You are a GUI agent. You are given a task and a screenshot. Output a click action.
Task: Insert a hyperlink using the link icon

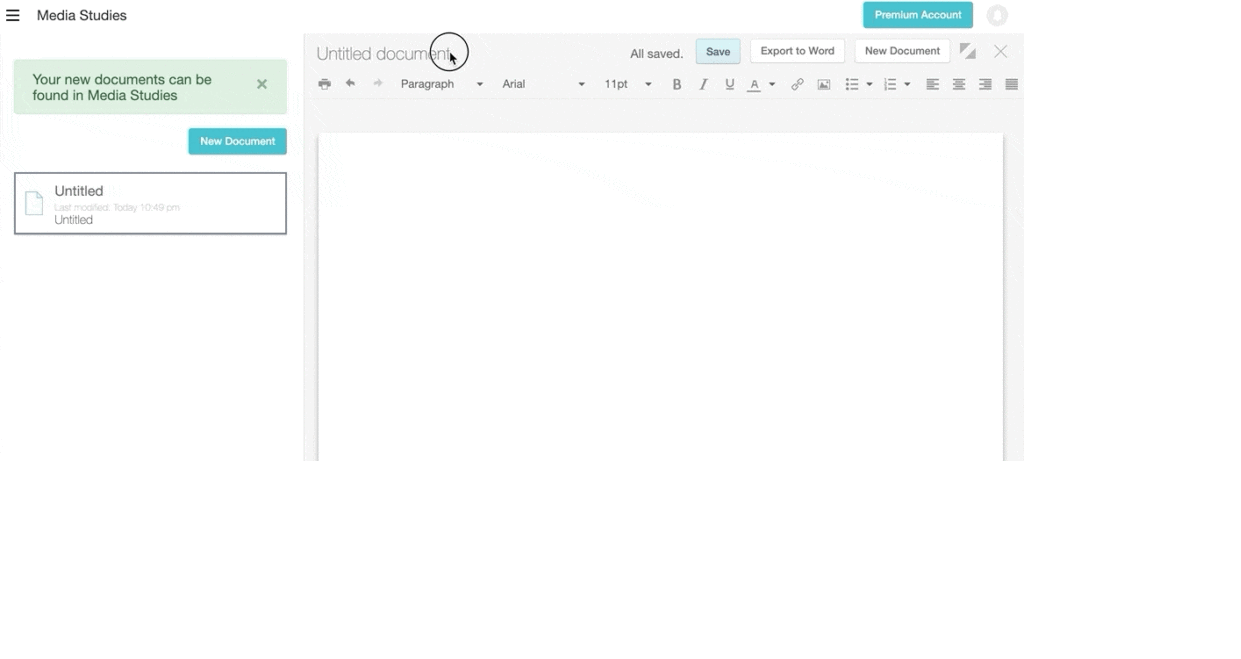pos(798,84)
